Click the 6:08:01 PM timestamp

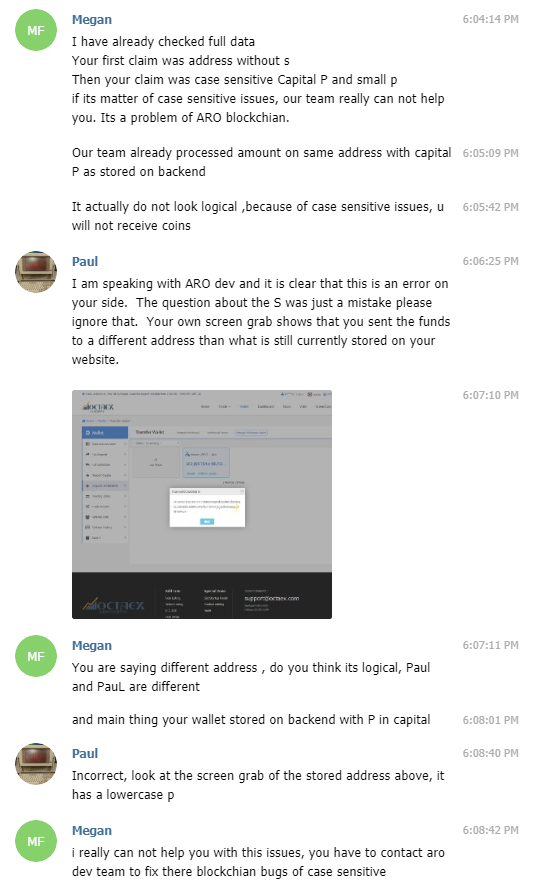(490, 720)
